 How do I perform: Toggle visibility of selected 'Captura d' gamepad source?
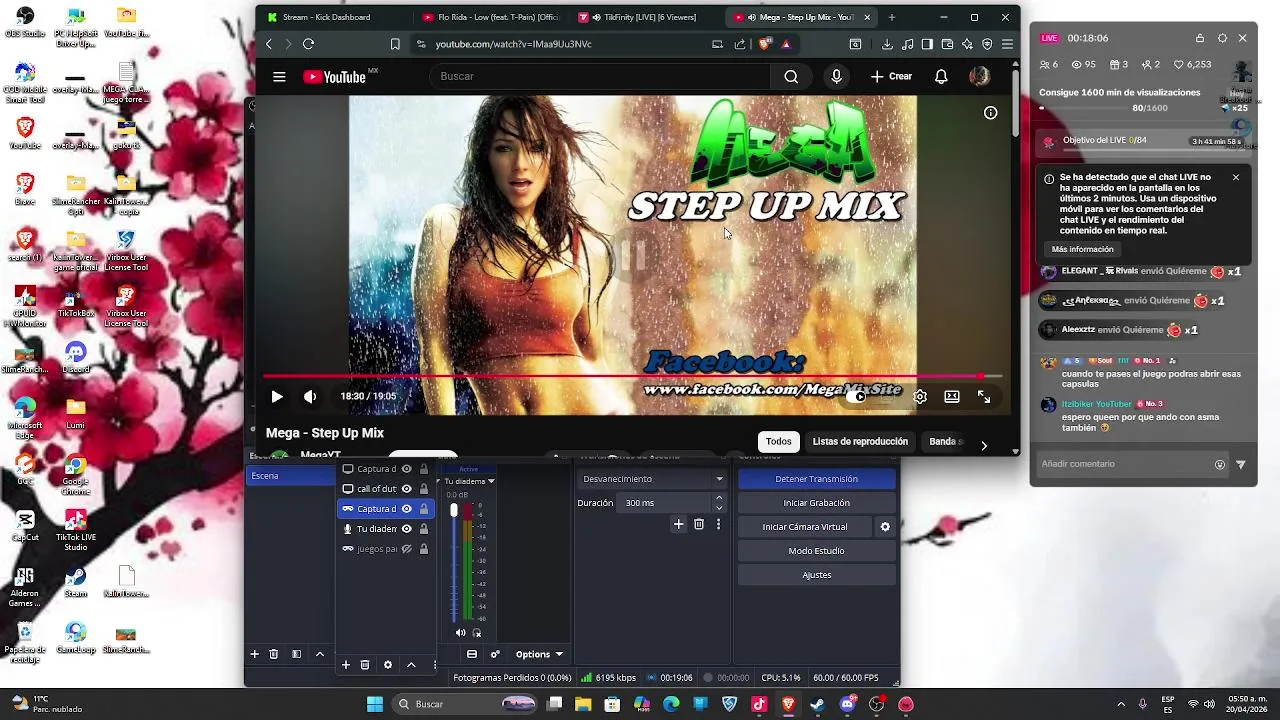pos(406,509)
